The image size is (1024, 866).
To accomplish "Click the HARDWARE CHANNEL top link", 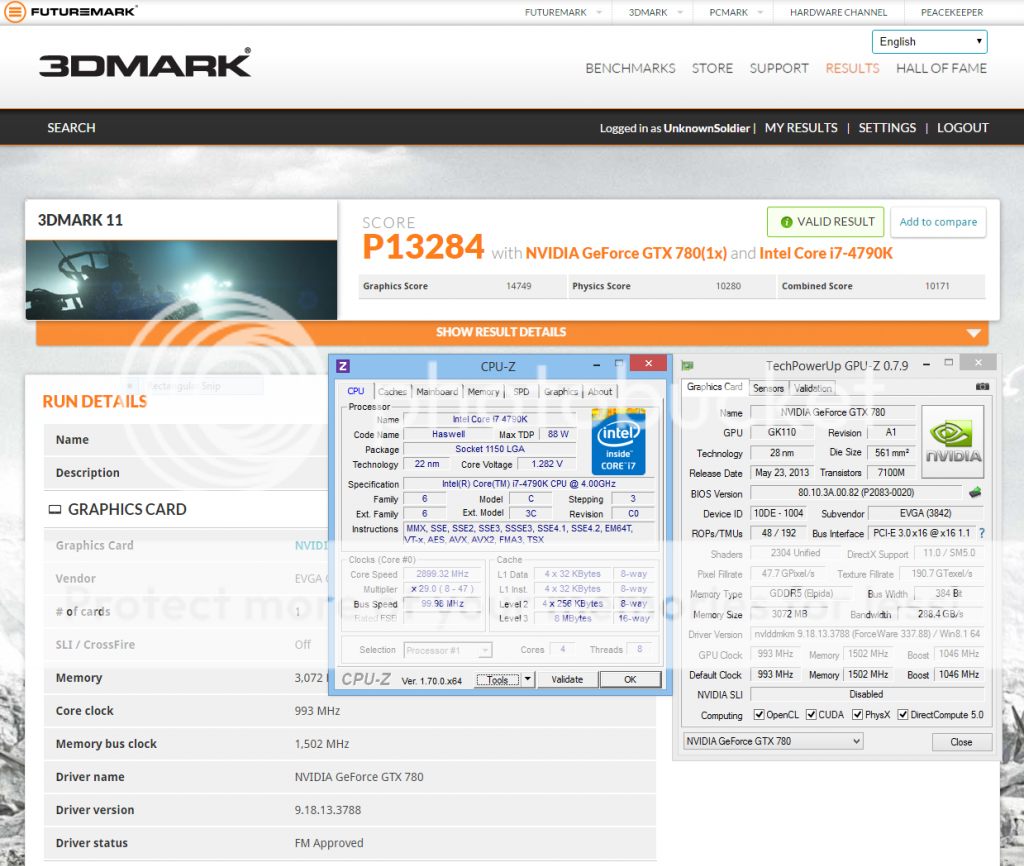I will click(839, 12).
